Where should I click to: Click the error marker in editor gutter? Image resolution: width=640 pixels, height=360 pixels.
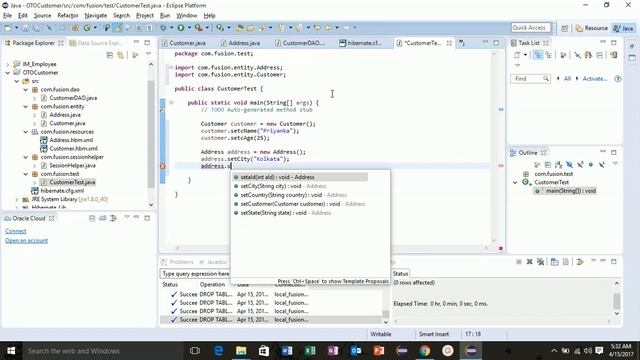[162, 166]
